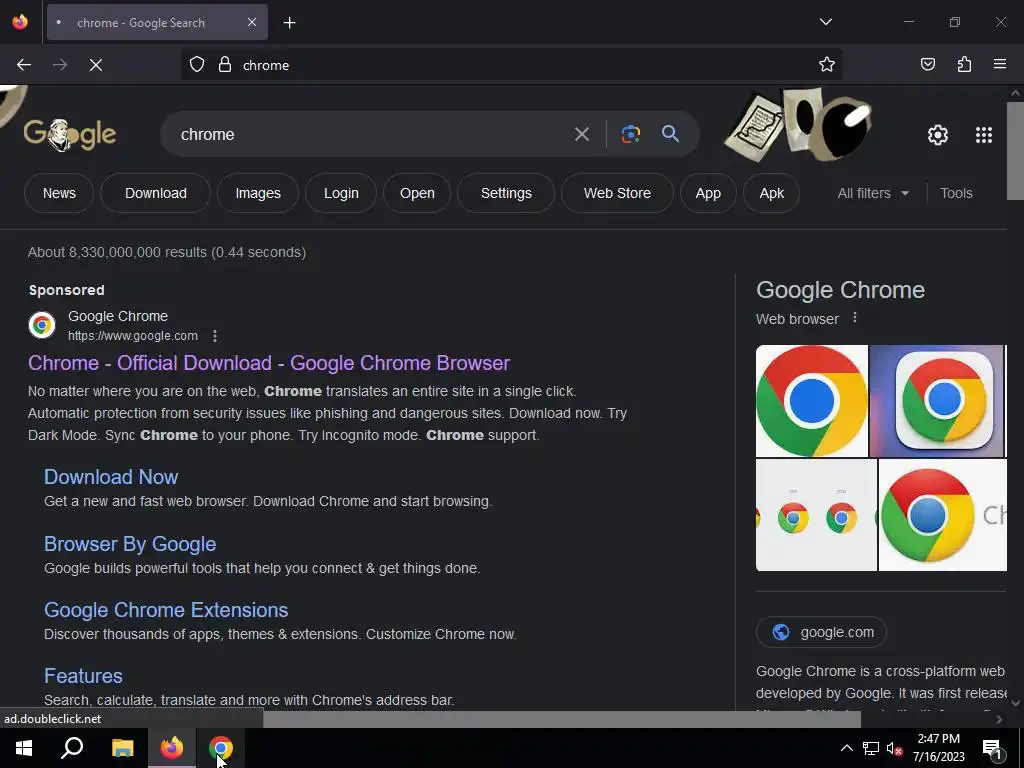Viewport: 1024px width, 768px height.
Task: Submit search with the magnifier icon
Action: click(670, 134)
